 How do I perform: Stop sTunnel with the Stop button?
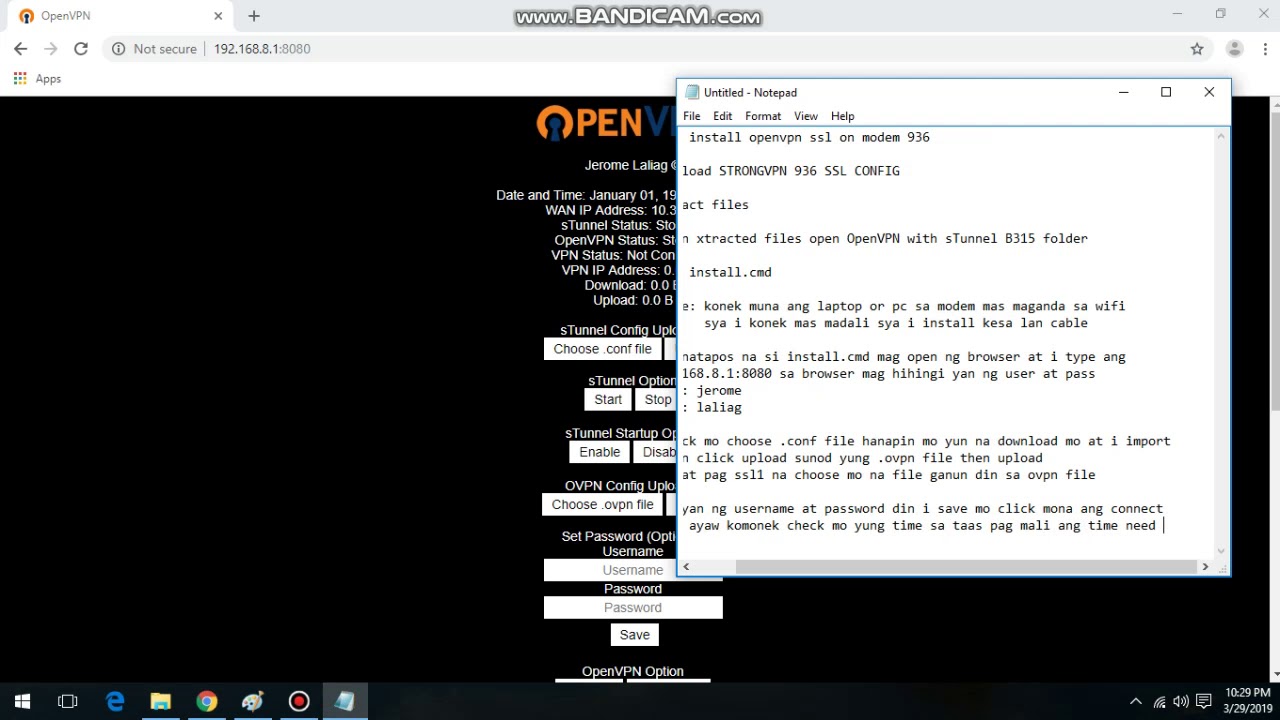click(656, 399)
